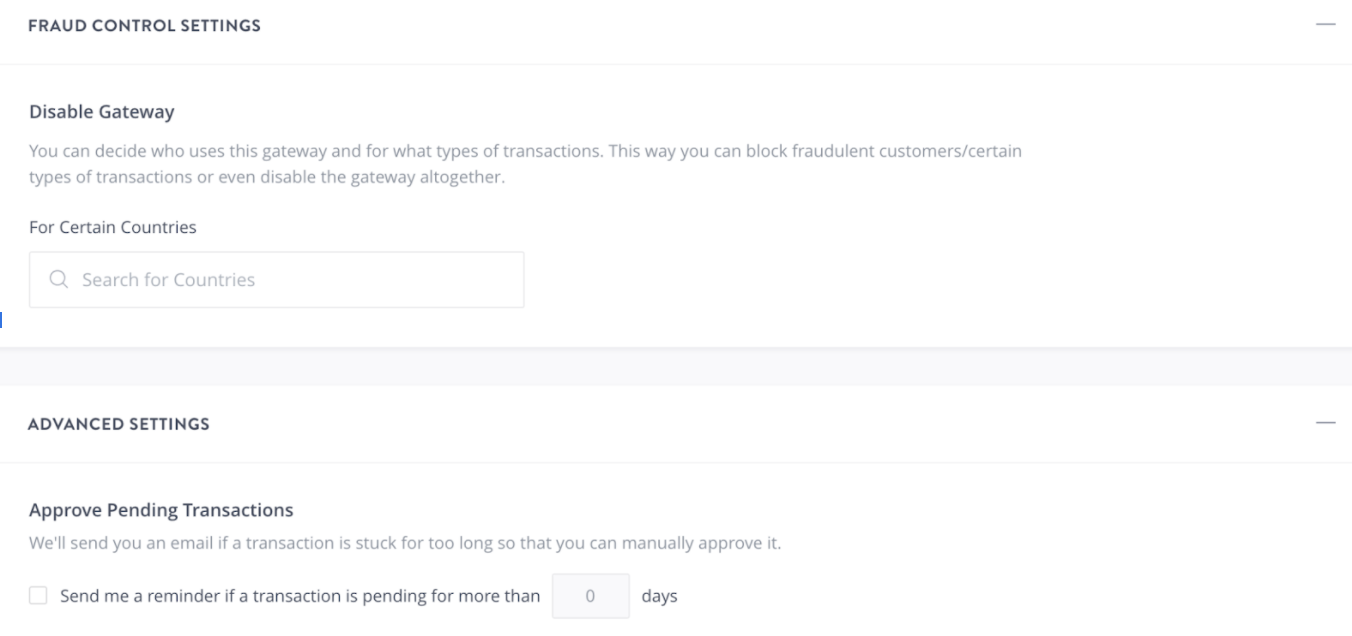Focus the Search for Countries field
1352x636 pixels.
click(290, 280)
